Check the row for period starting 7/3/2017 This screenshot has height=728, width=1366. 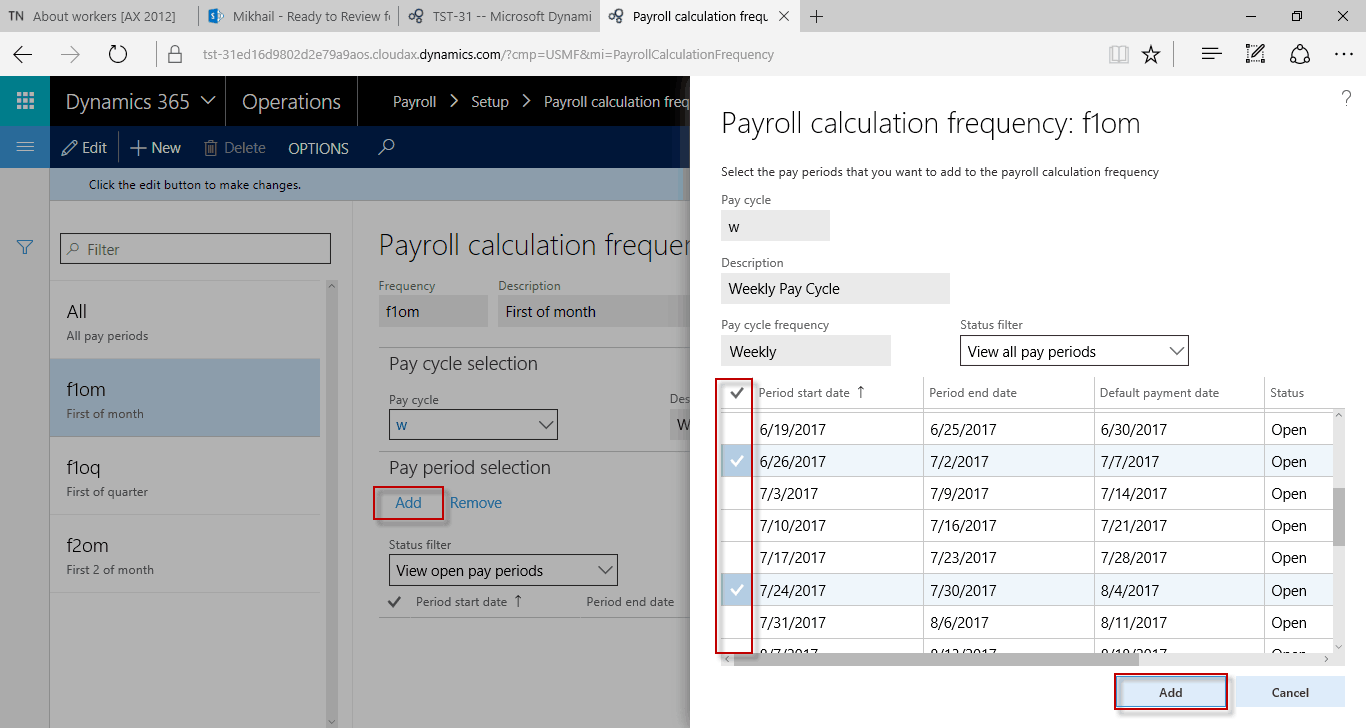point(737,494)
